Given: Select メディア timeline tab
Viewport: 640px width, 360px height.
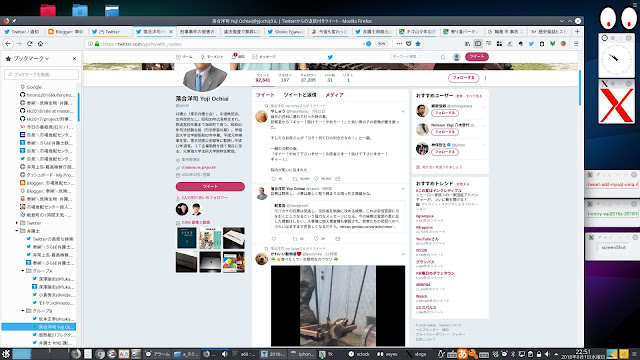Looking at the screenshot, I should [x=334, y=95].
